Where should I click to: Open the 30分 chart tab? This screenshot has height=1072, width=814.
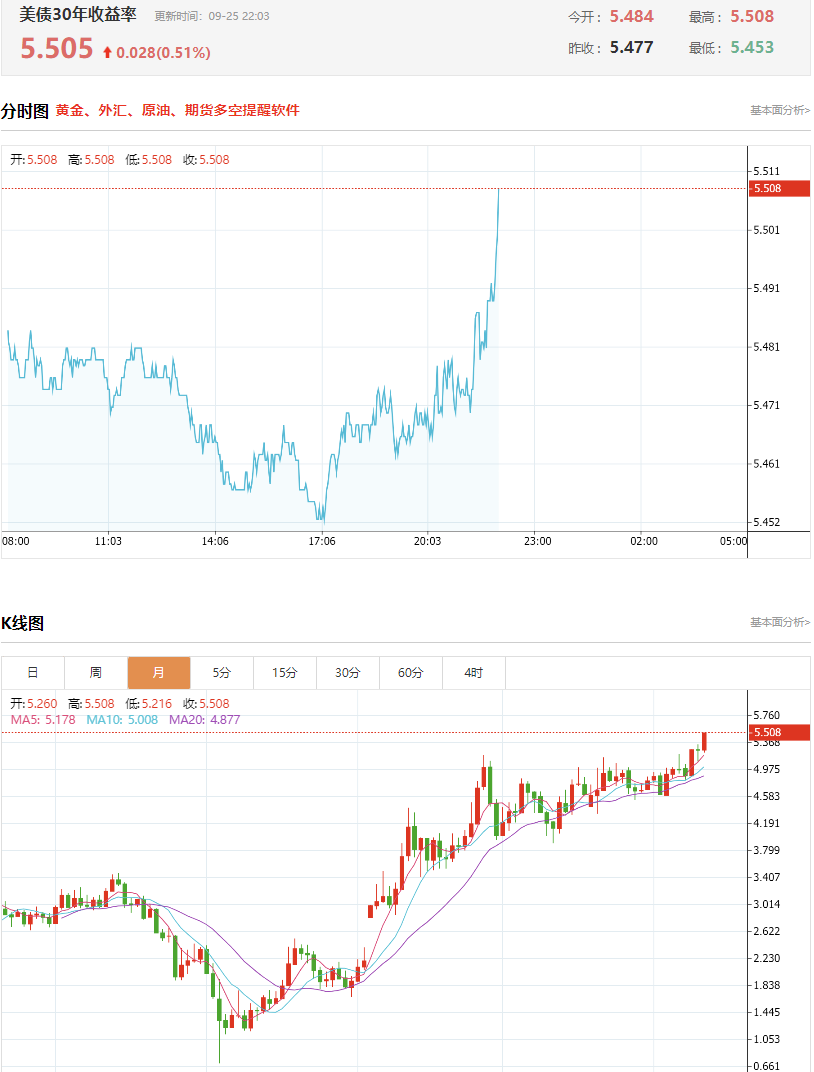click(x=347, y=673)
